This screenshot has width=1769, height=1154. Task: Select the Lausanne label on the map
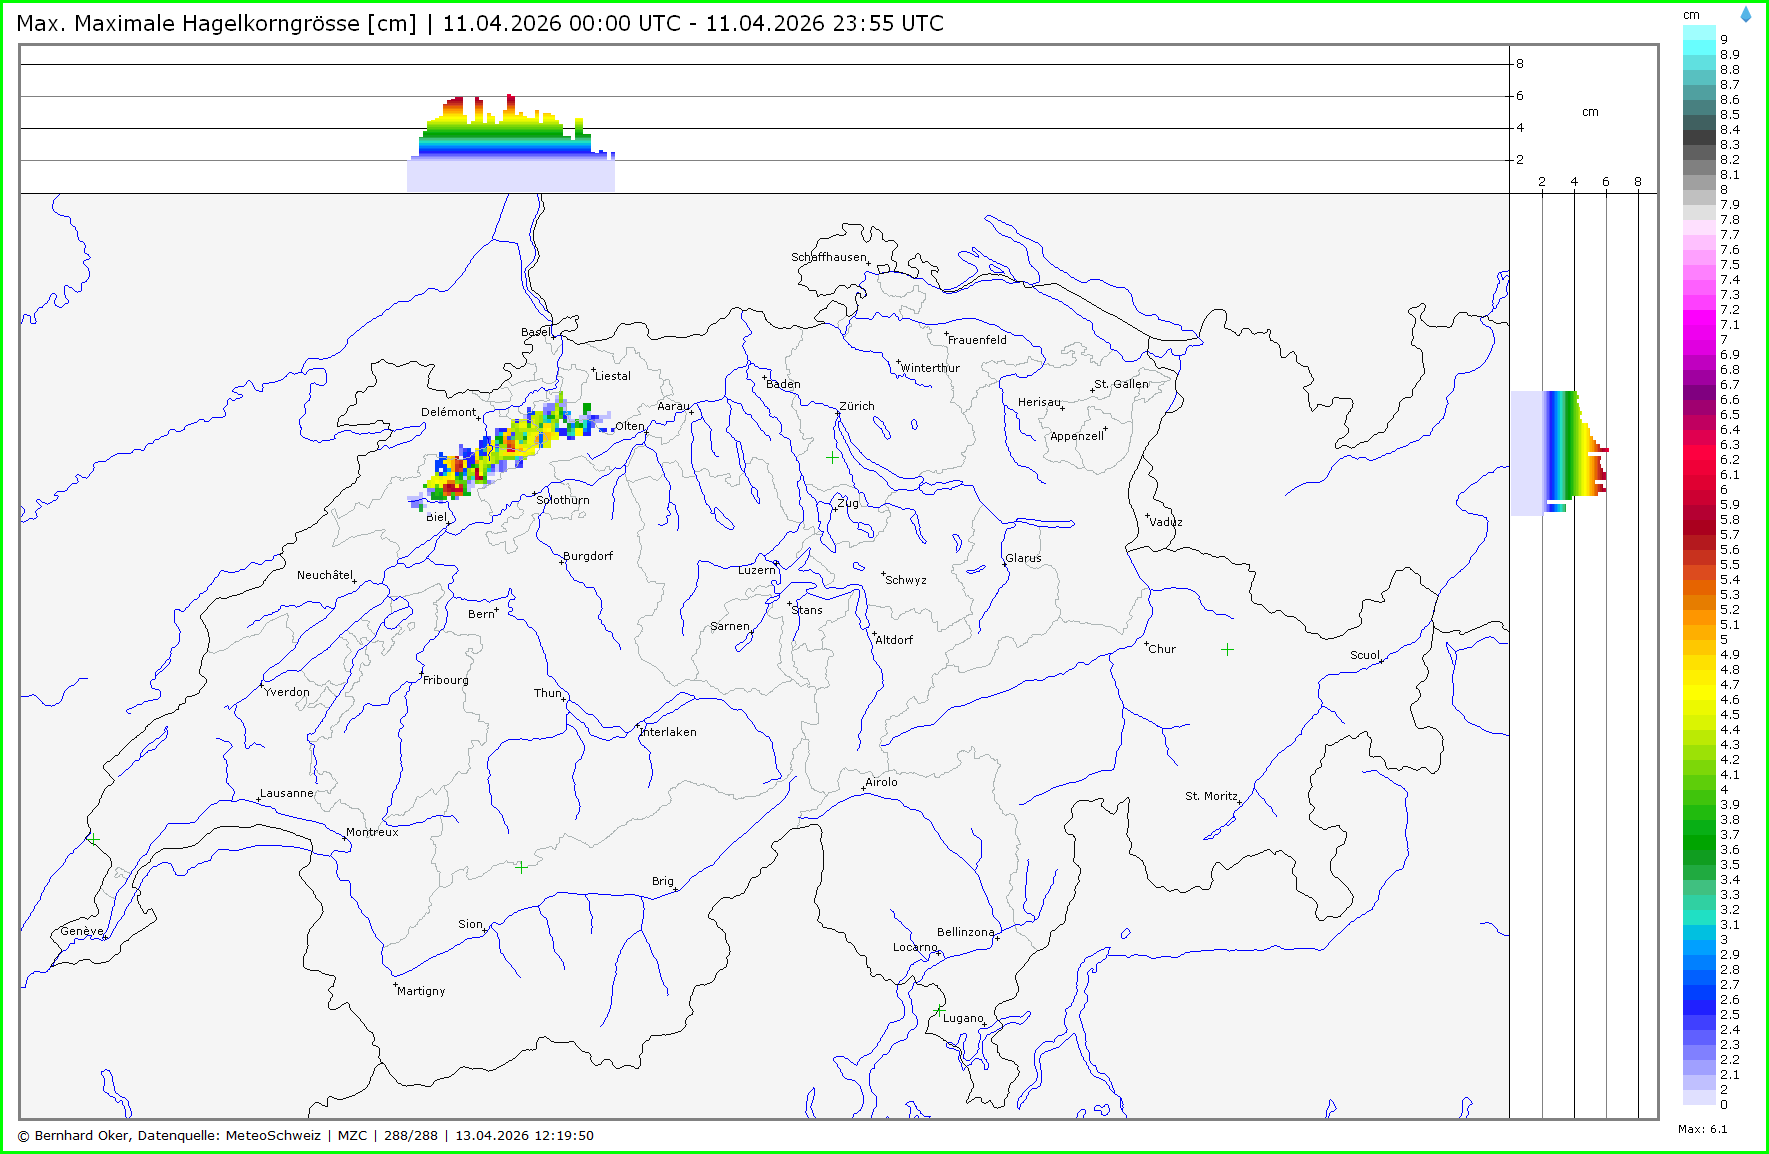[286, 793]
